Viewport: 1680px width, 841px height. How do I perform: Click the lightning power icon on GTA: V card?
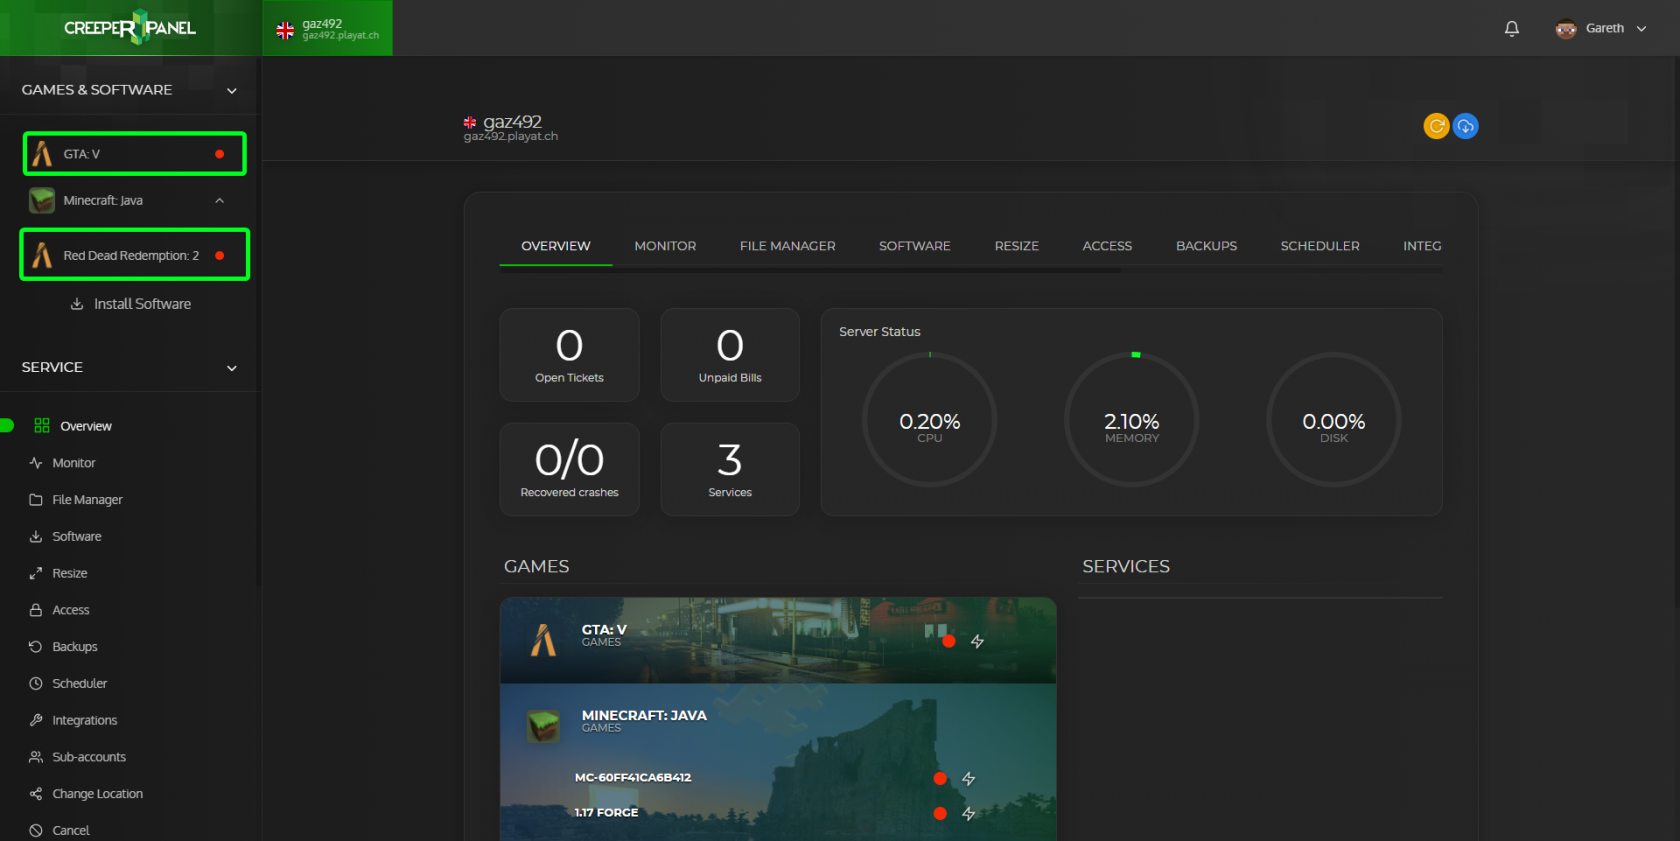coord(977,641)
